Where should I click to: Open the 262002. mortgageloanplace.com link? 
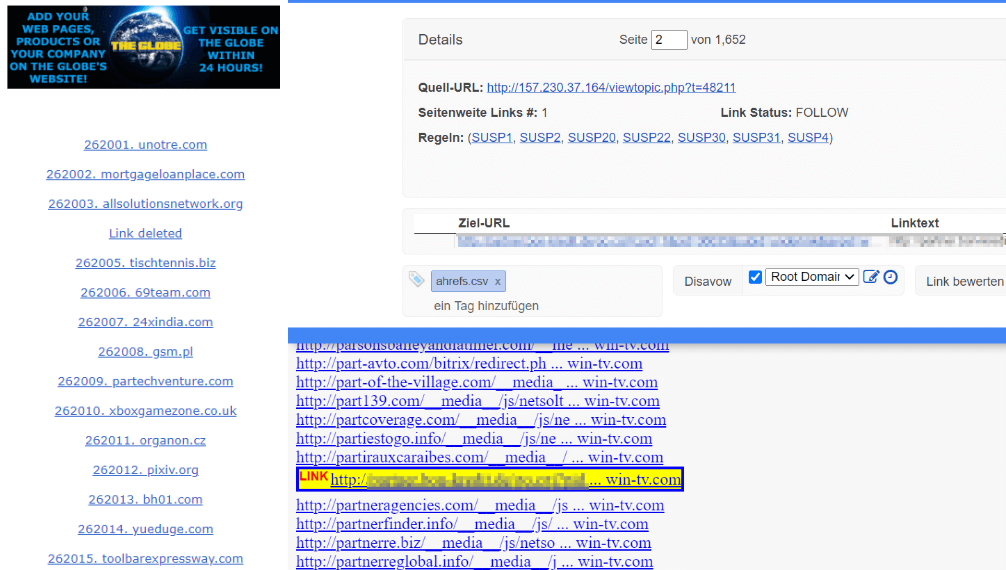click(x=146, y=174)
